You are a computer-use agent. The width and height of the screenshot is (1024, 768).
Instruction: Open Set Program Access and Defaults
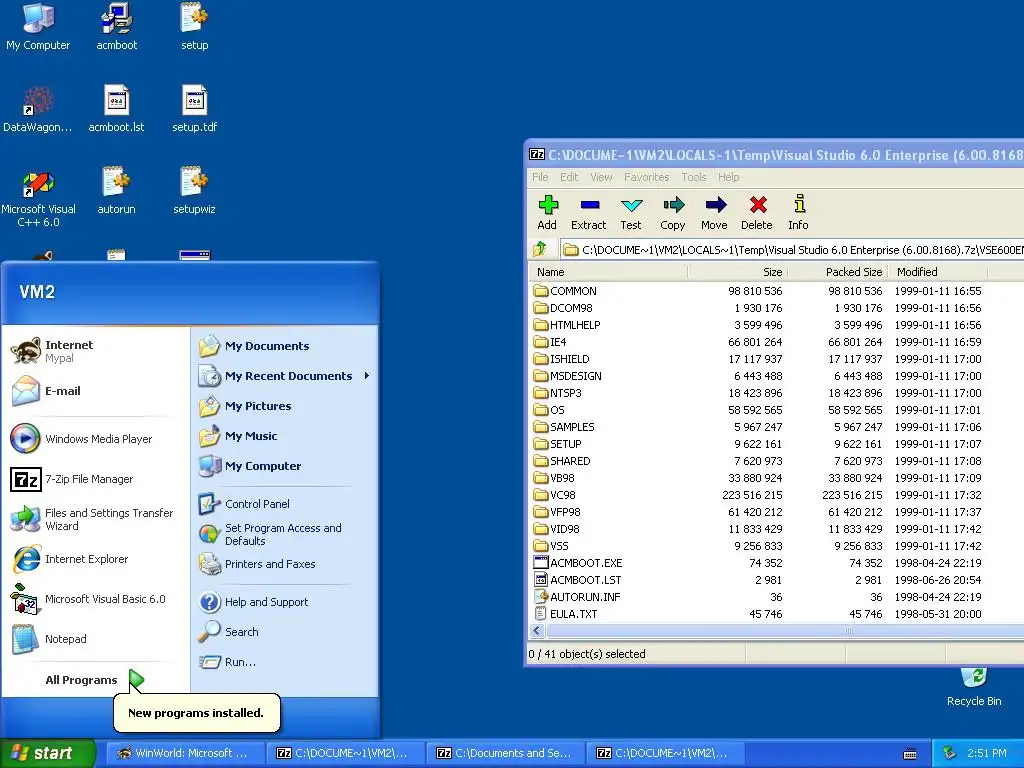click(285, 534)
